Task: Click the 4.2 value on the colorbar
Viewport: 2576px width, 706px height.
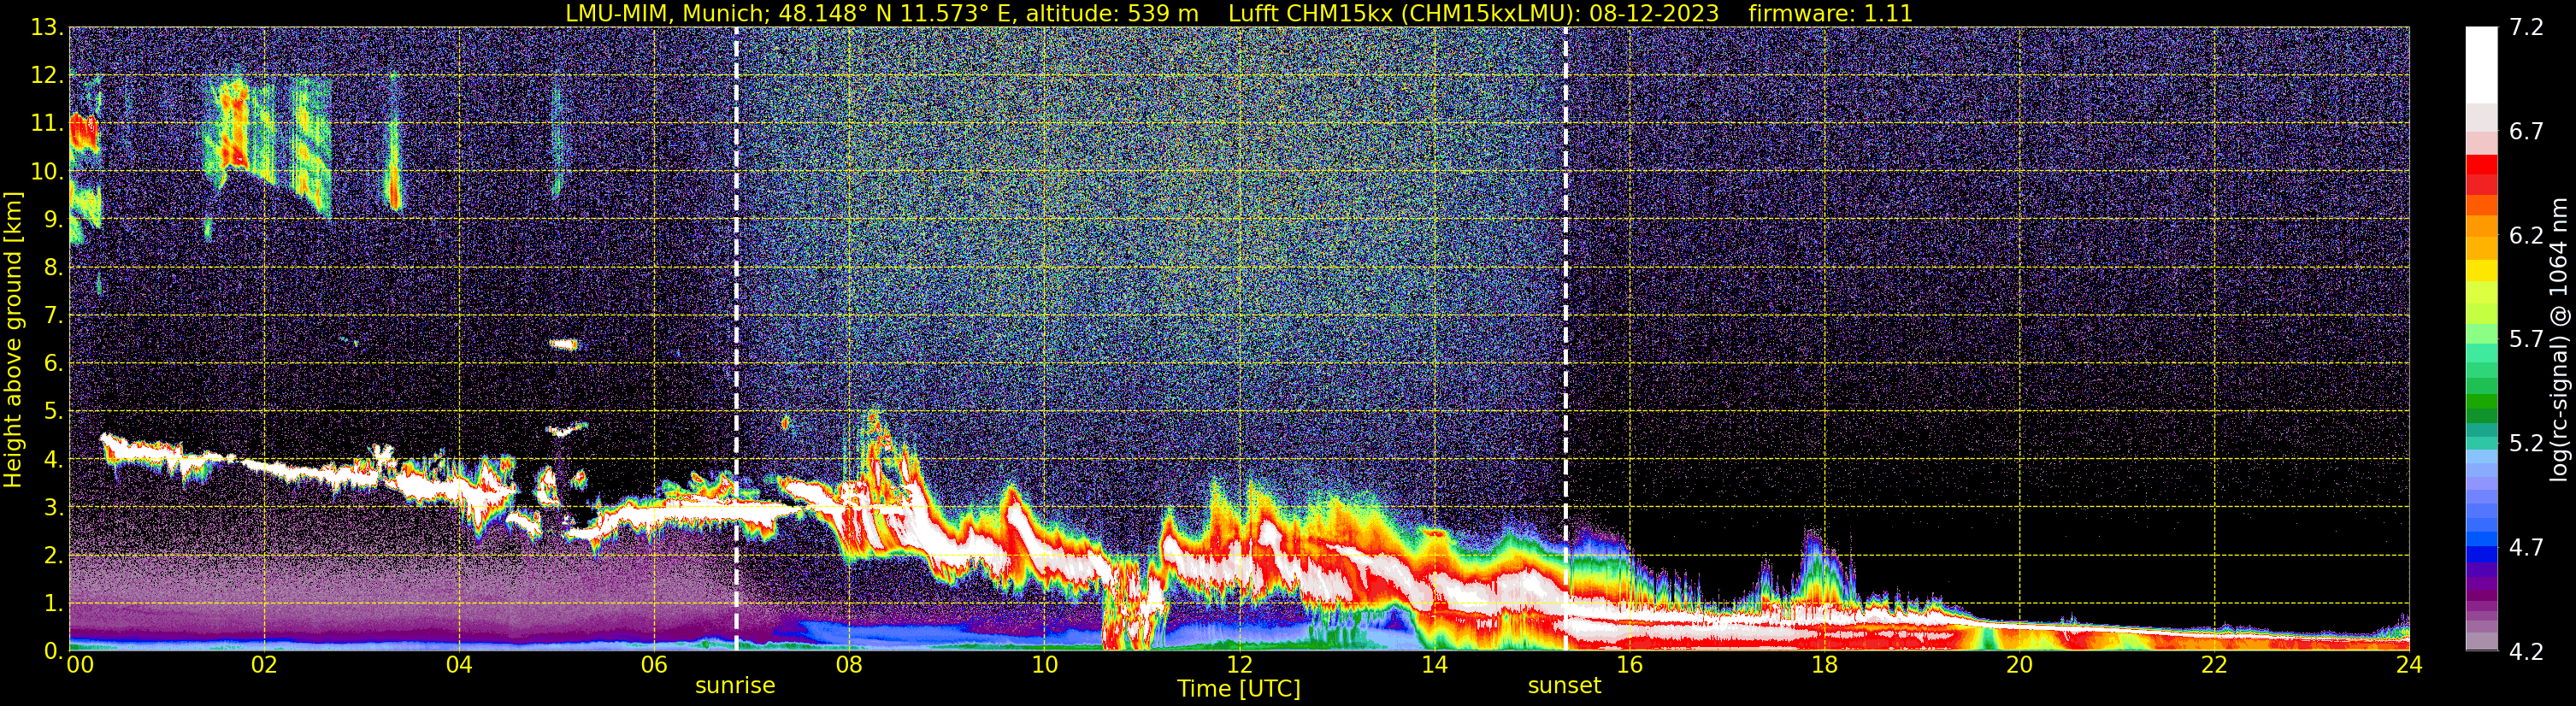Action: (x=2526, y=652)
